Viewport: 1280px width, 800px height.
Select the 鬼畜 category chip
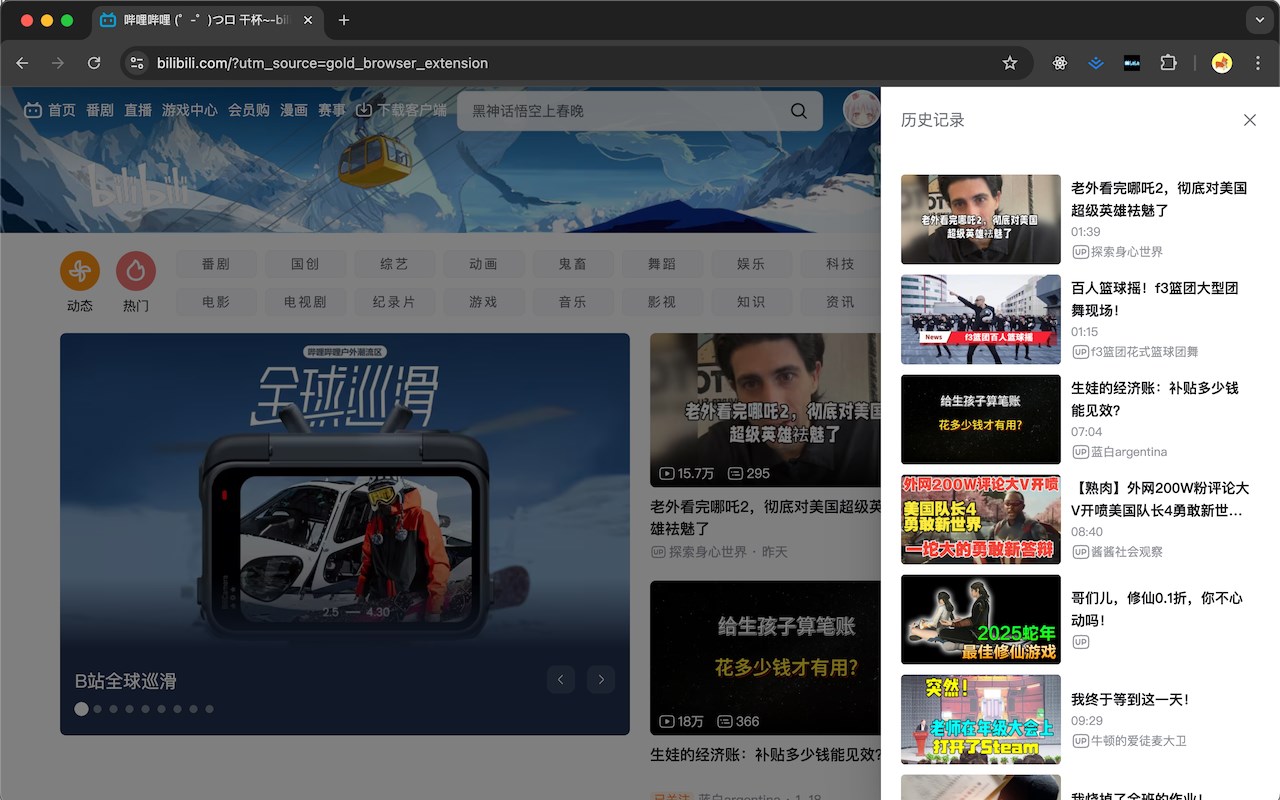click(x=572, y=264)
